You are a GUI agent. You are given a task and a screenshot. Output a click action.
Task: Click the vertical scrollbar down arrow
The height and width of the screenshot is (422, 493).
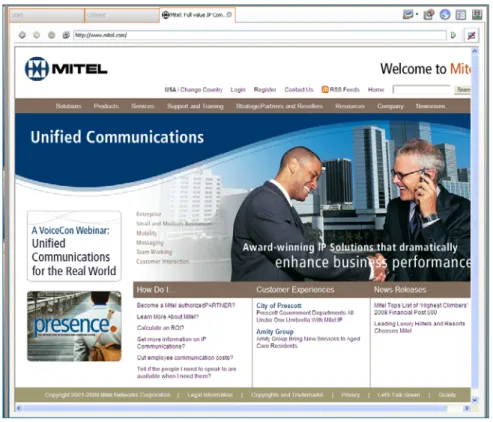click(475, 400)
